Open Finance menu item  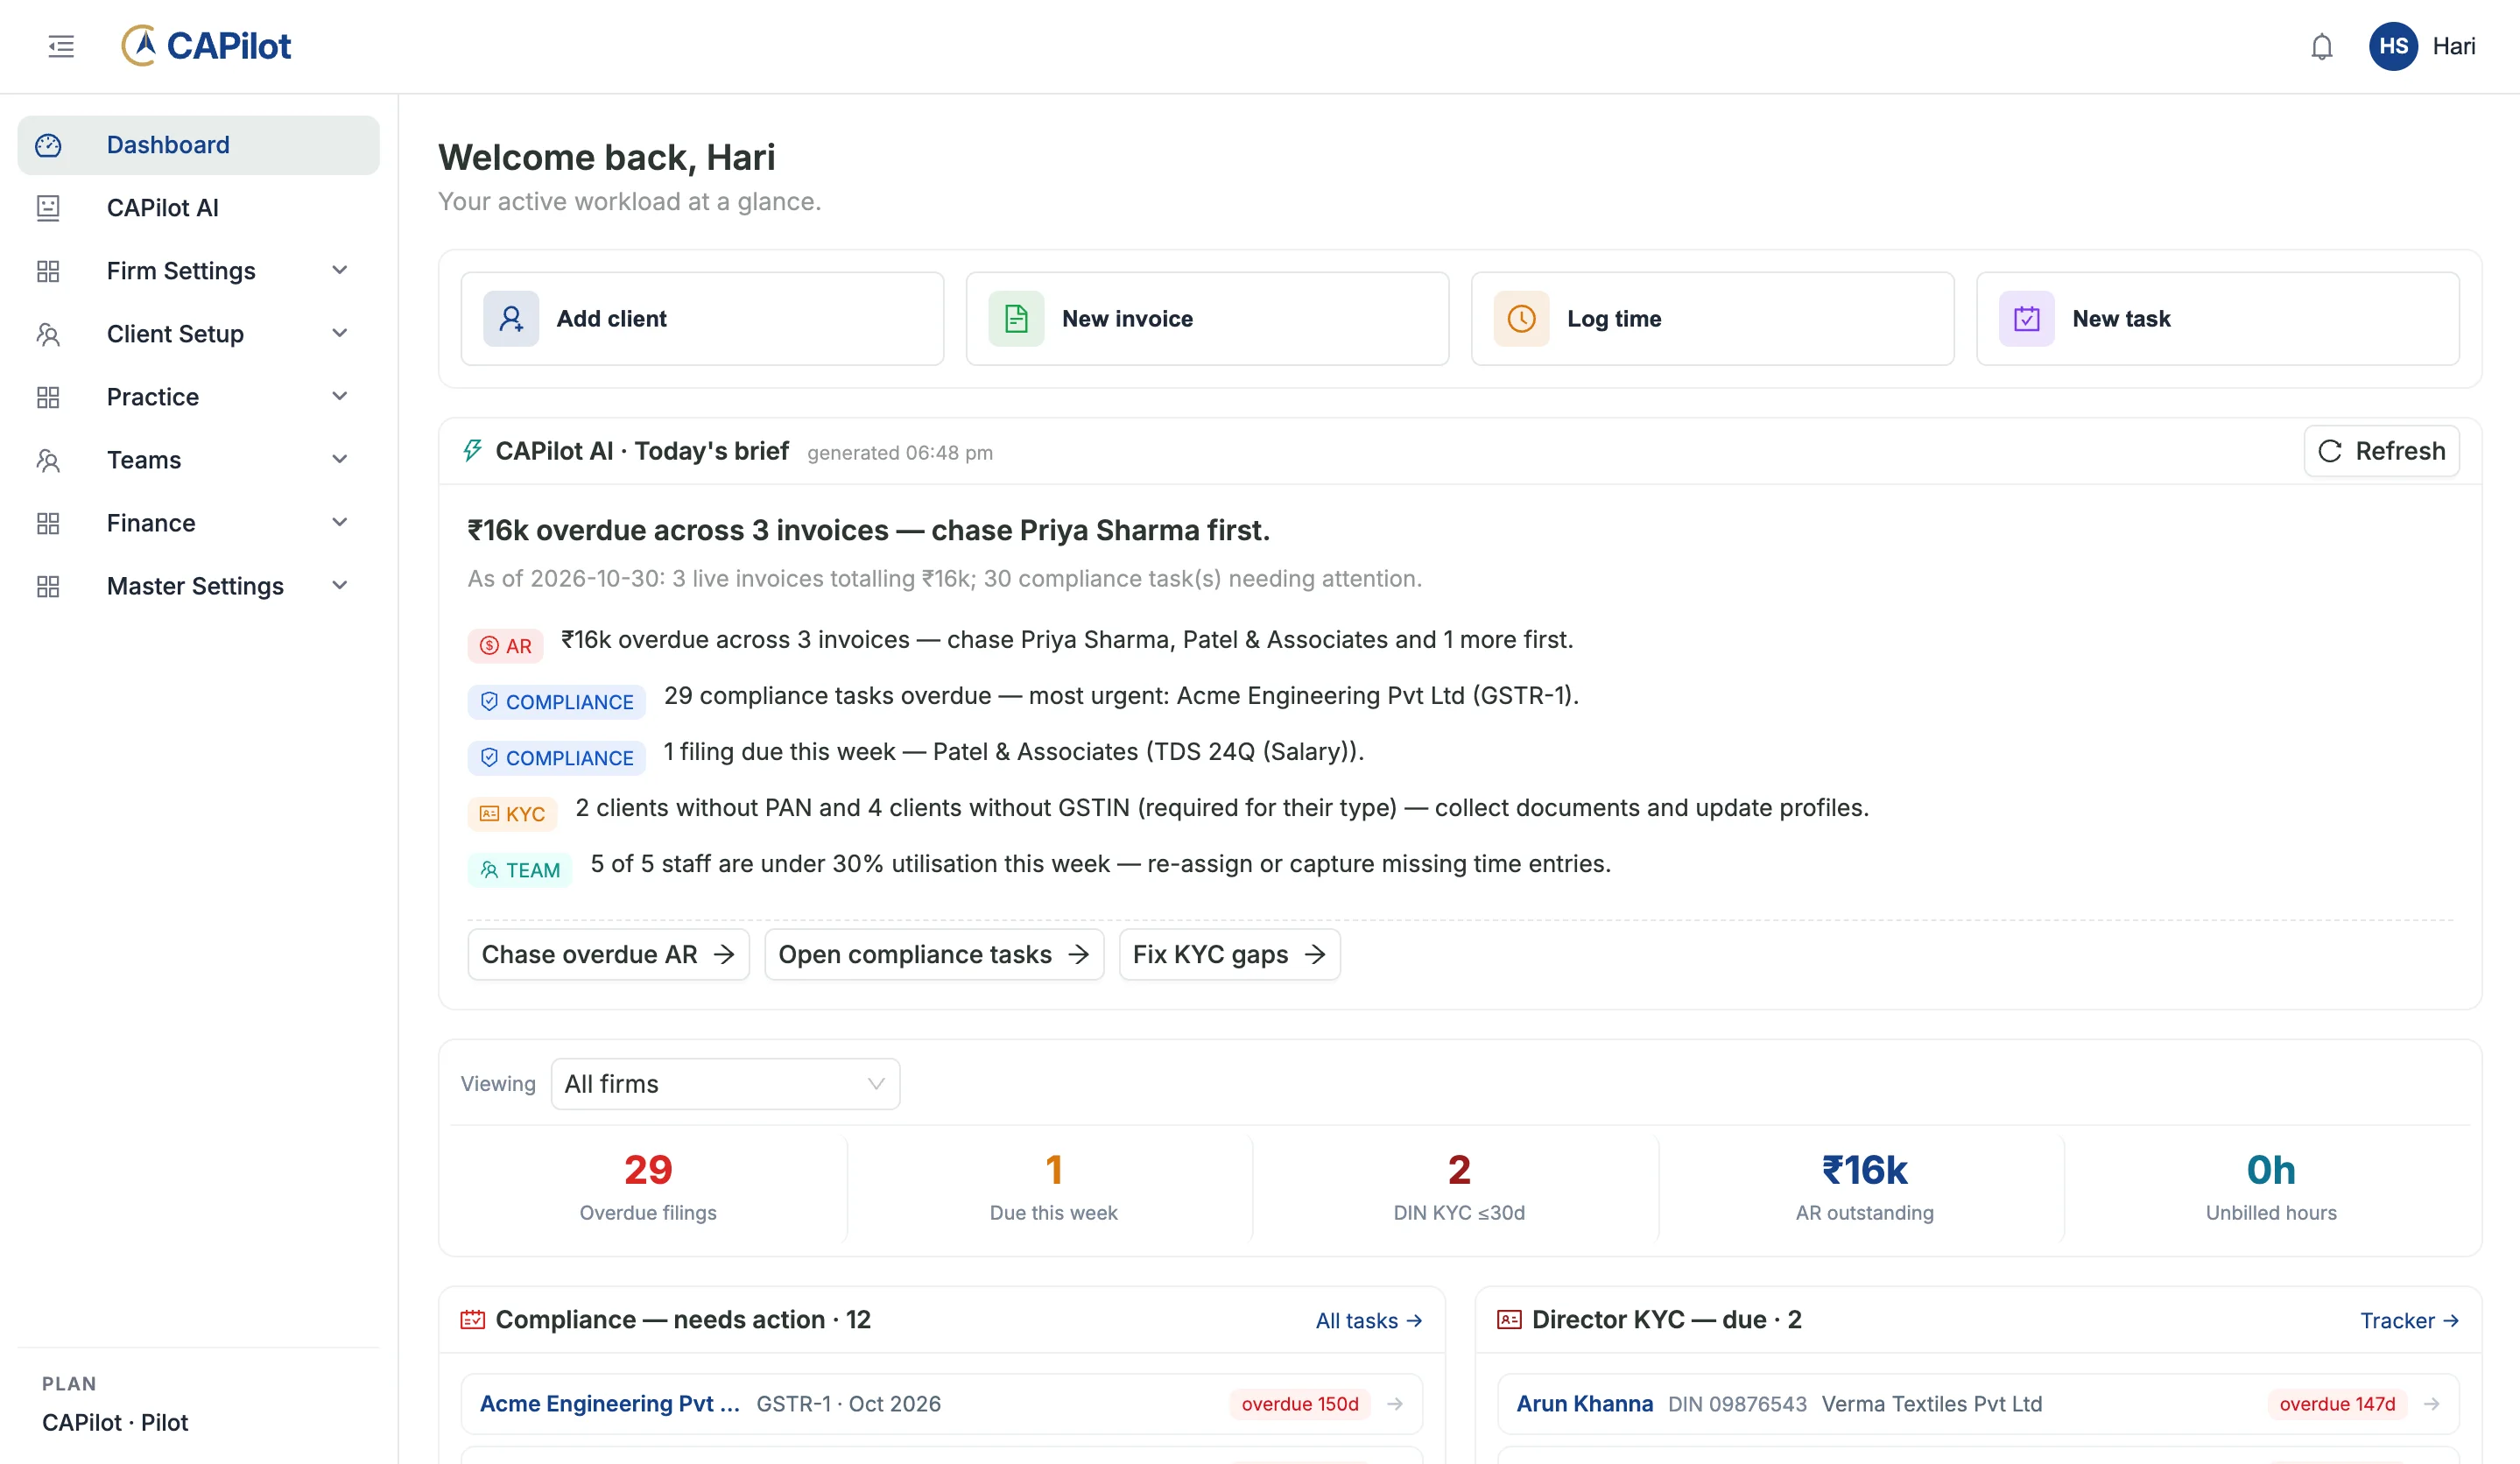(198, 523)
